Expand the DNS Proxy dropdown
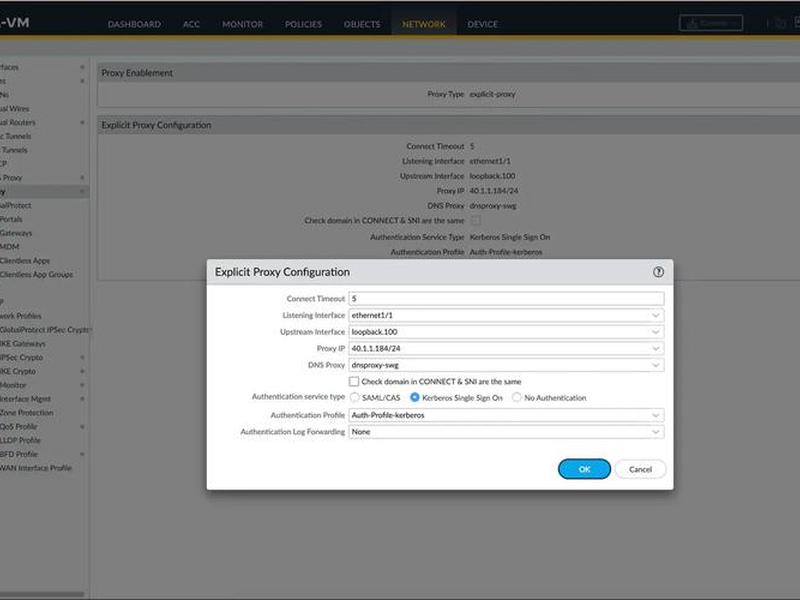 pos(656,365)
